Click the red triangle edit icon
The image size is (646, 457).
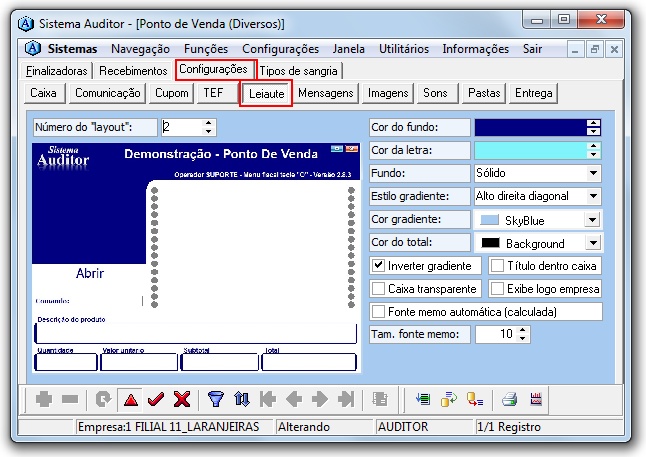[x=131, y=400]
